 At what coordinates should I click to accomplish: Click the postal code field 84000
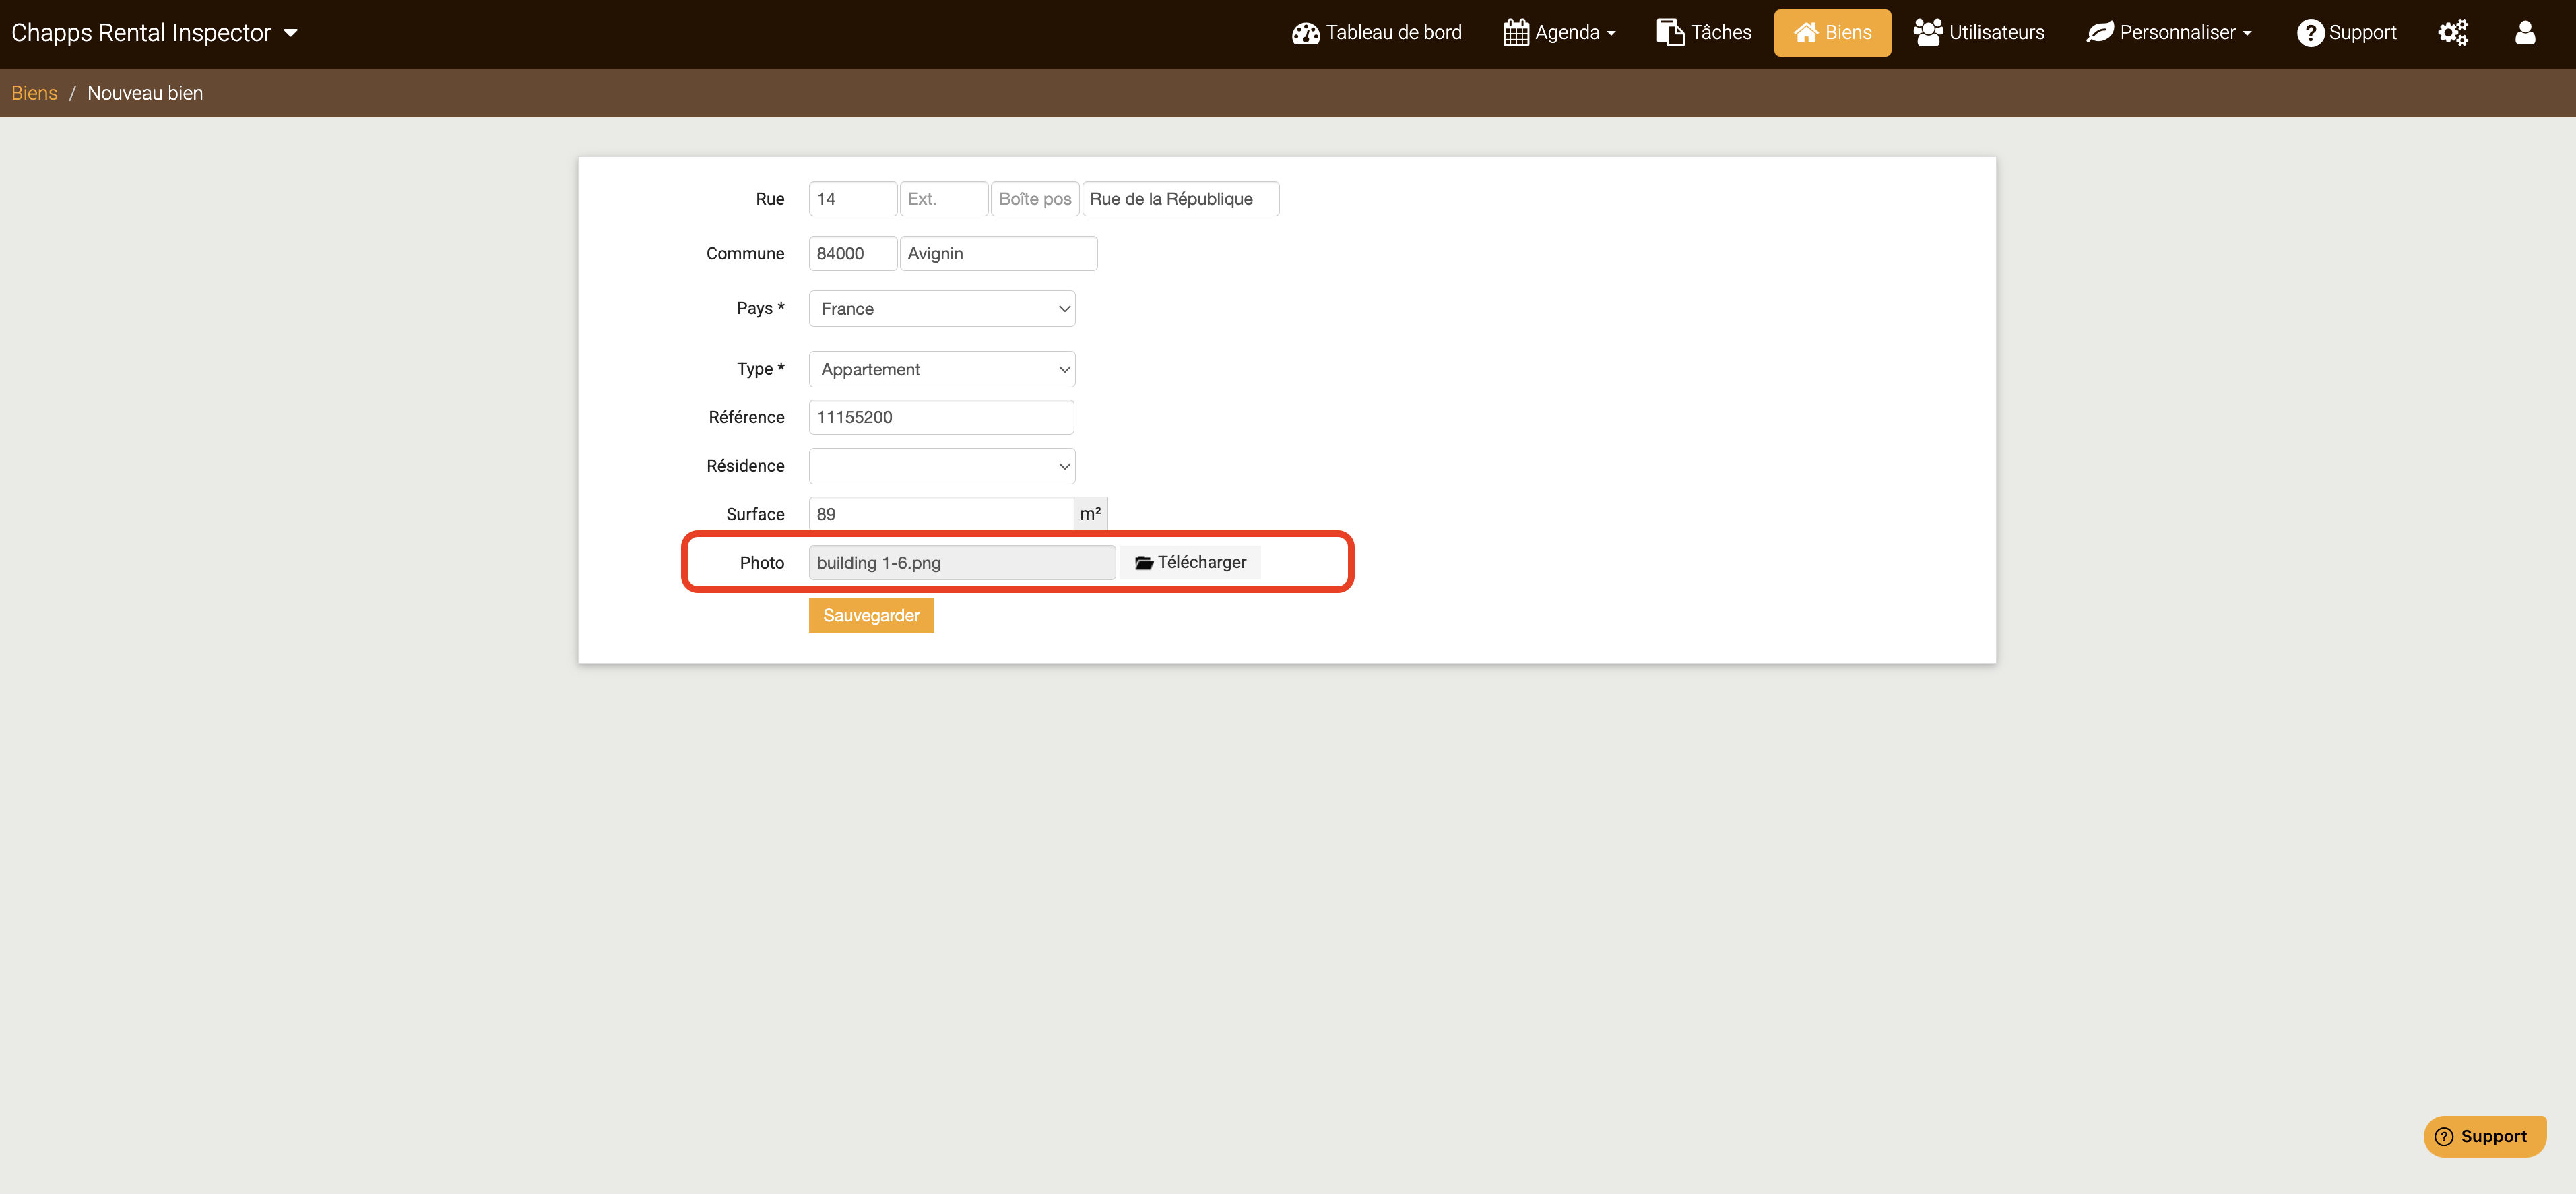pos(852,254)
